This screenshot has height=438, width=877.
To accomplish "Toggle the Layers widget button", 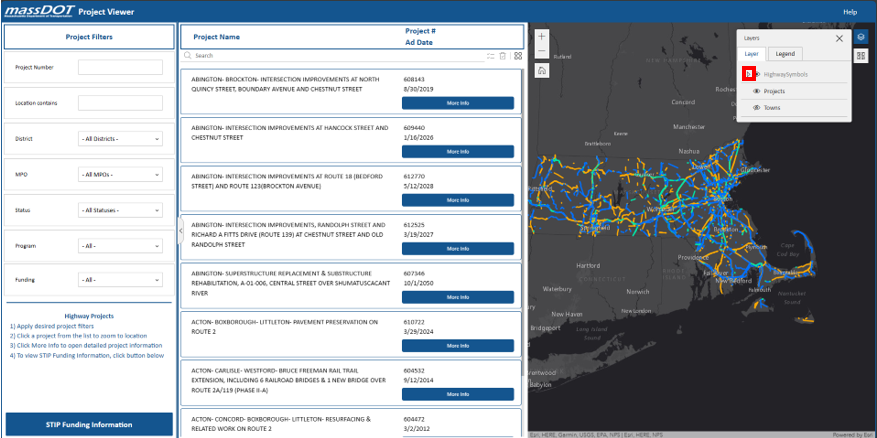I will click(861, 37).
